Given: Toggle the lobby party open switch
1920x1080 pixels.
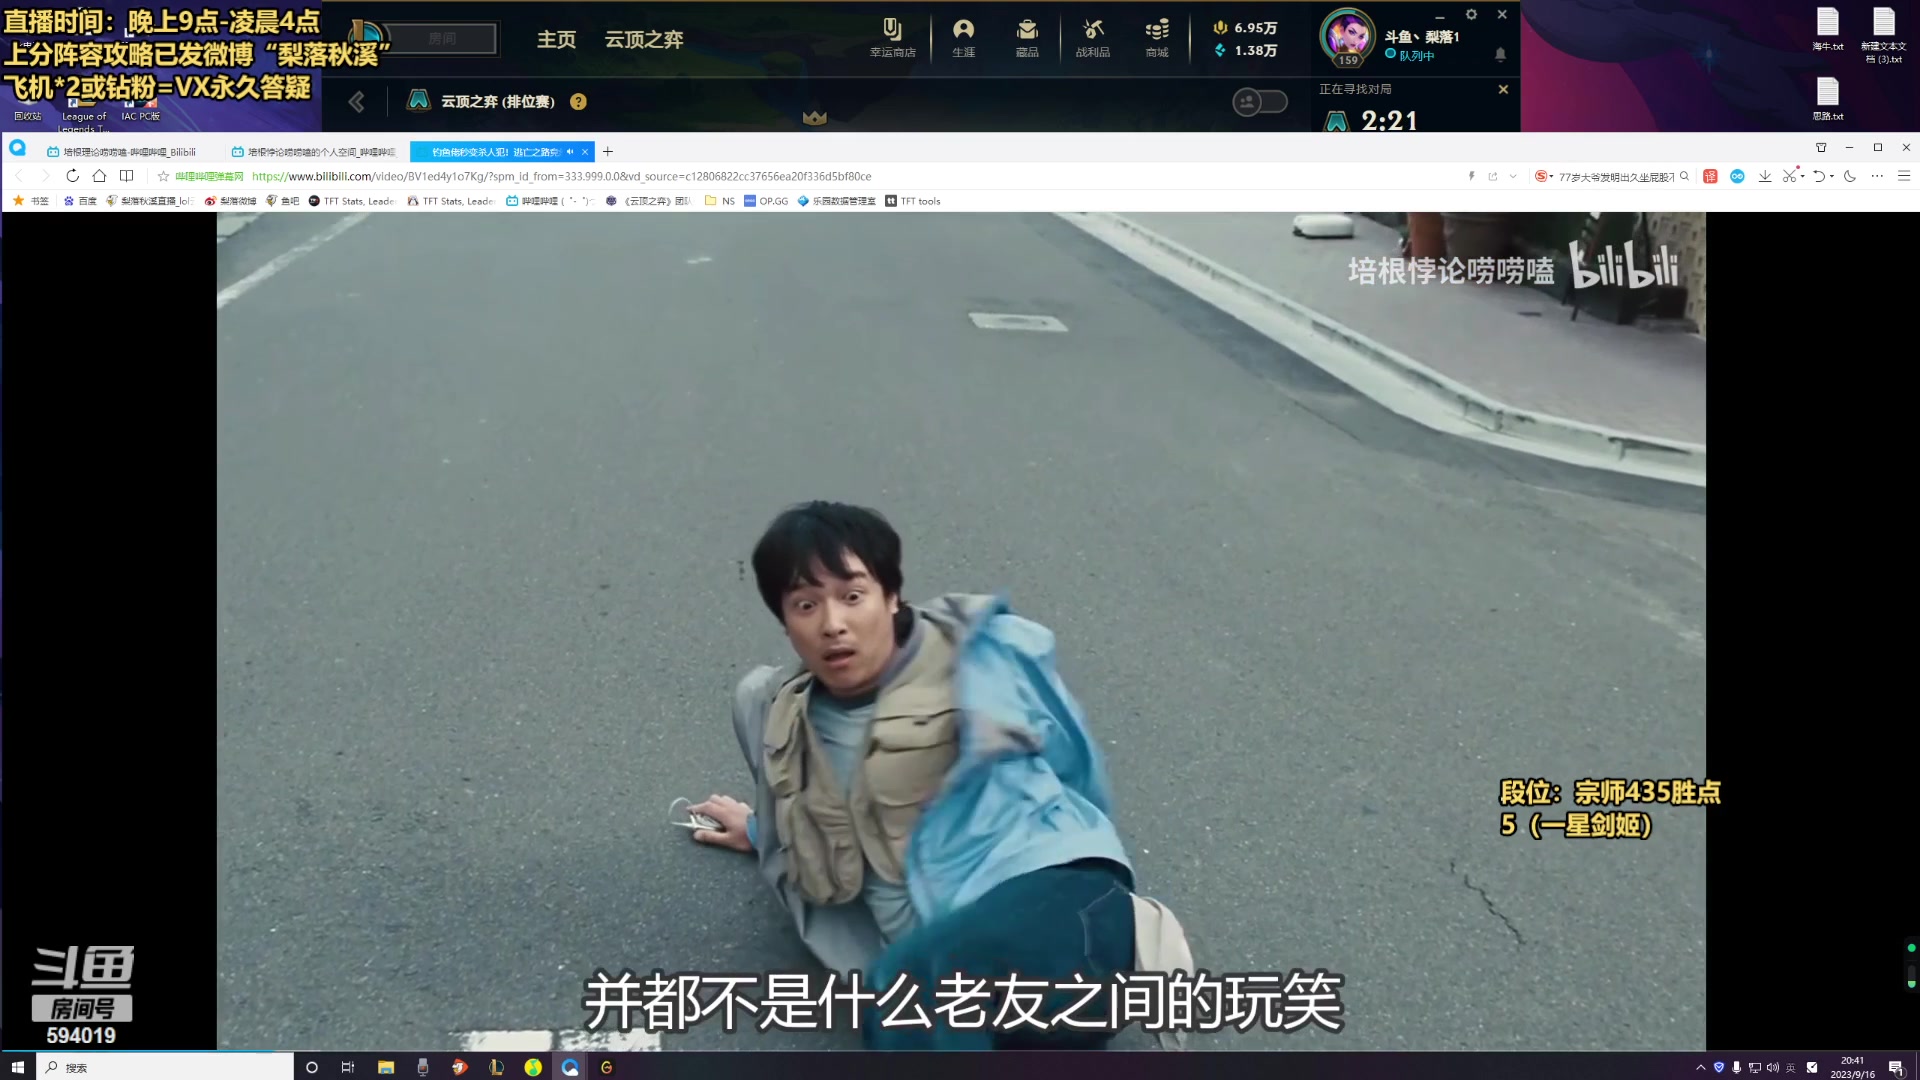Looking at the screenshot, I should click(1259, 101).
